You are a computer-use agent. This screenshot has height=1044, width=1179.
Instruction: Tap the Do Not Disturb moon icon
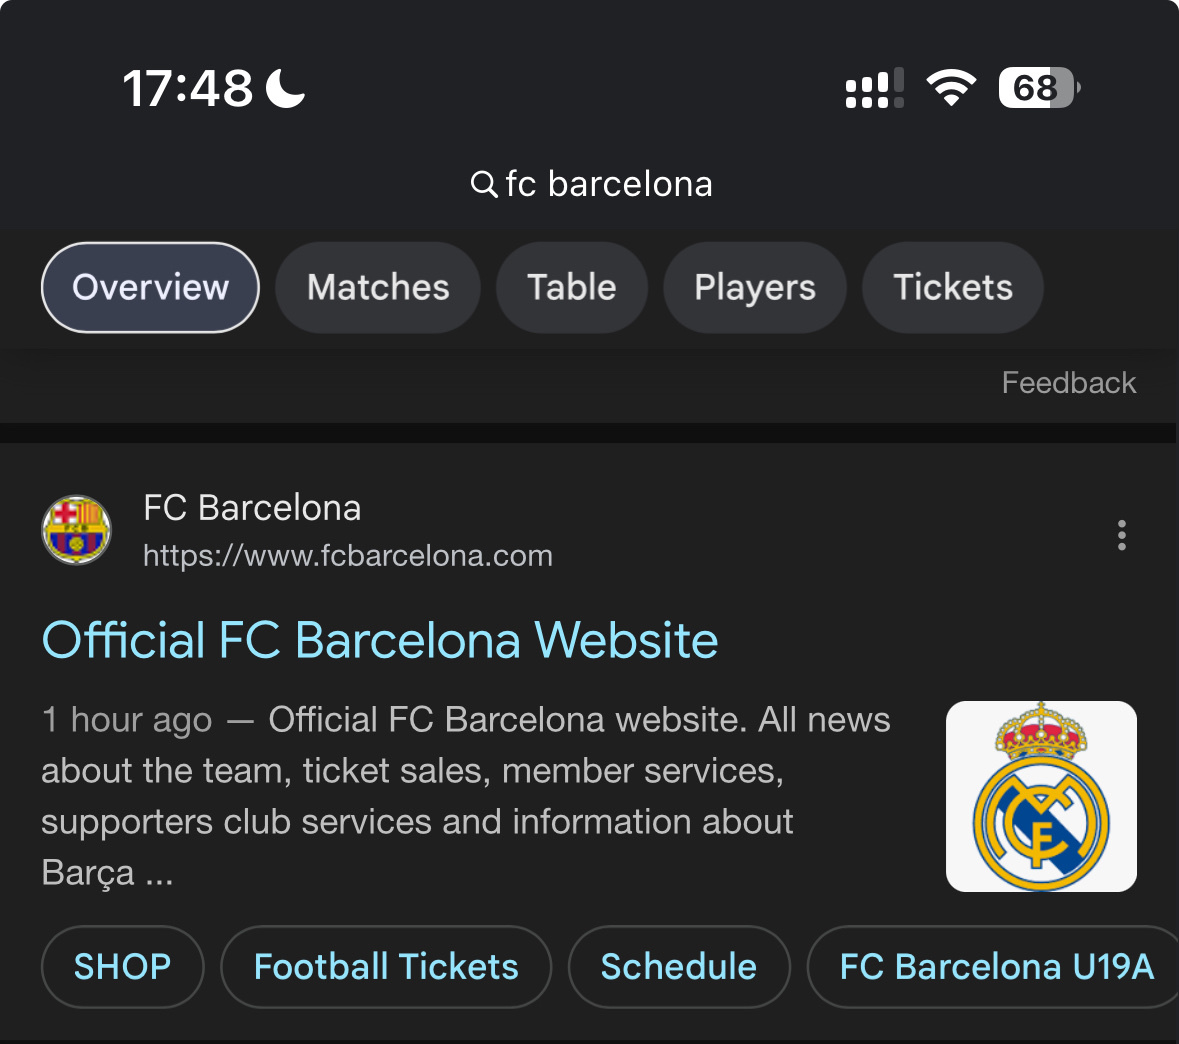(x=286, y=88)
